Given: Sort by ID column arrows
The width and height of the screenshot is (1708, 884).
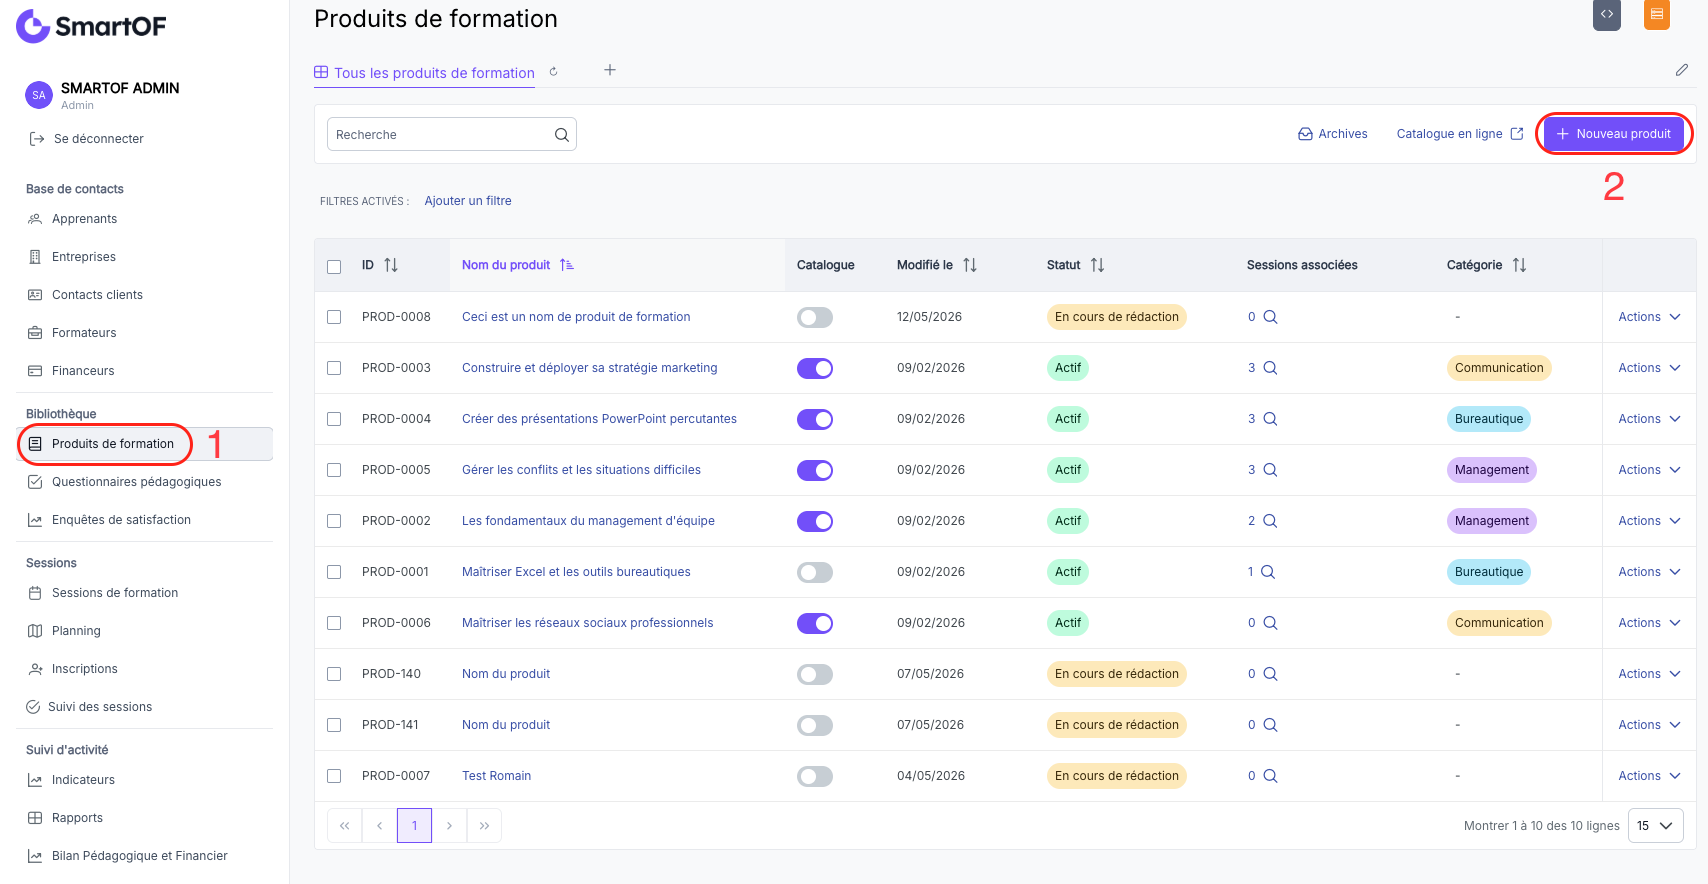Looking at the screenshot, I should coord(391,265).
